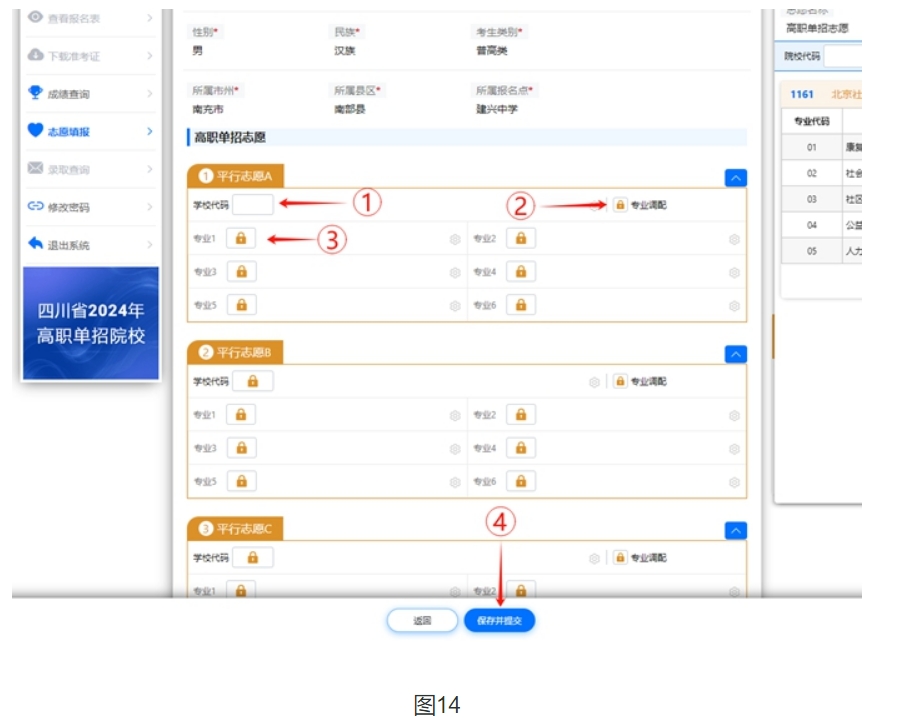Click the heart icon for 志愿填报
This screenshot has height=727, width=907.
coord(36,131)
